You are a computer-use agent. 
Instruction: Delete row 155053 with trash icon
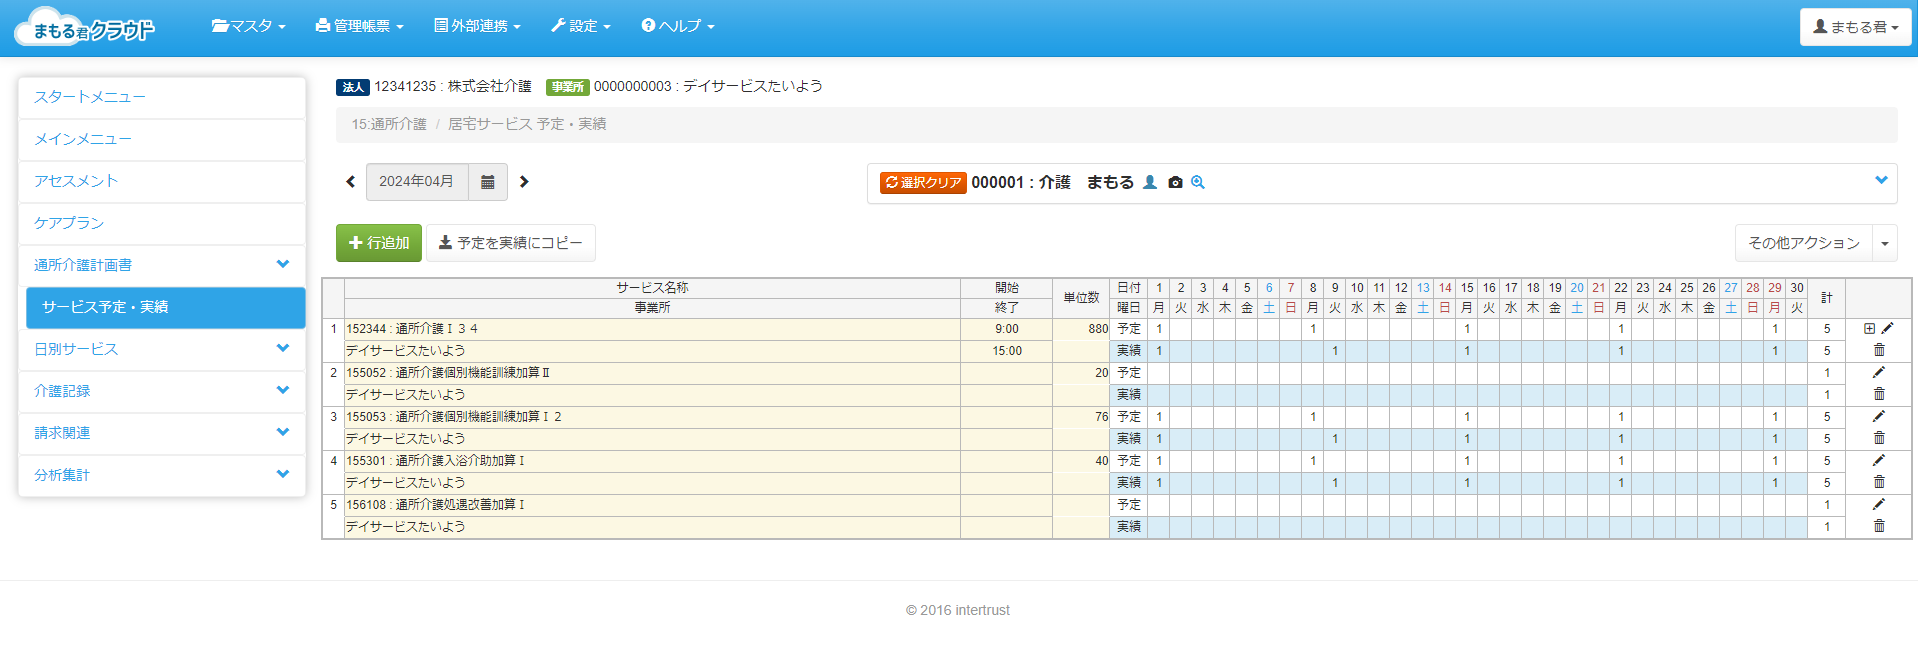(1879, 438)
